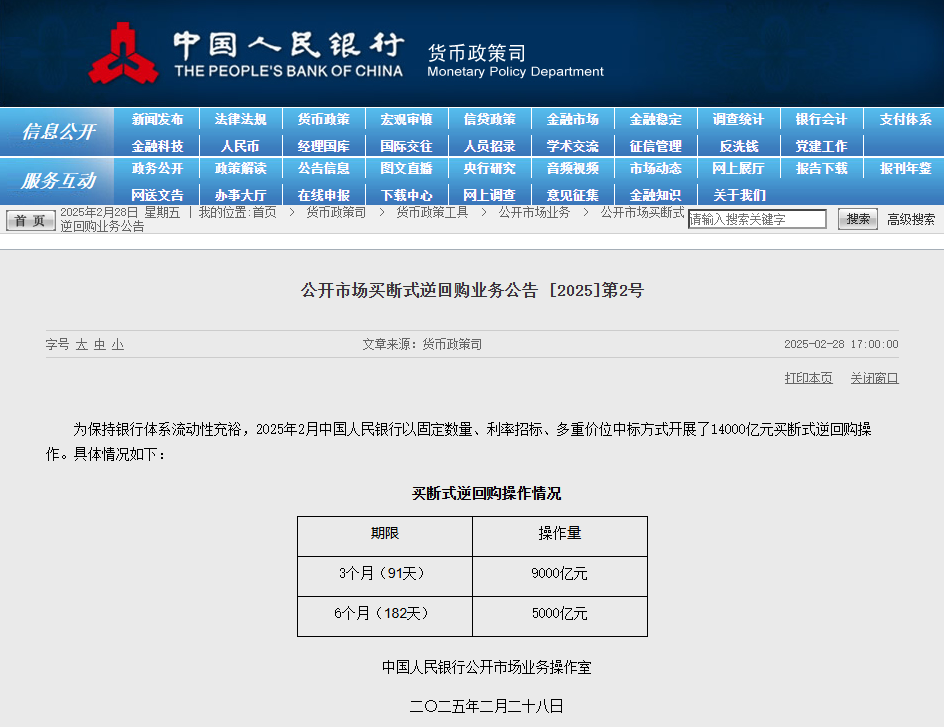Go to 调查统计 section
The height and width of the screenshot is (727, 944).
[738, 119]
